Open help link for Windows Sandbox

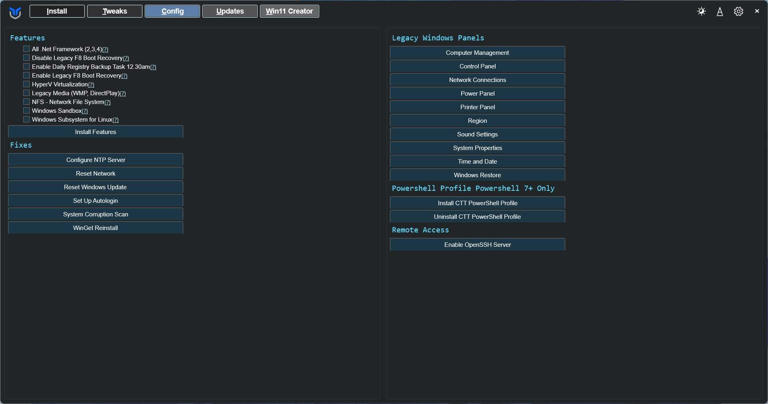pyautogui.click(x=85, y=111)
